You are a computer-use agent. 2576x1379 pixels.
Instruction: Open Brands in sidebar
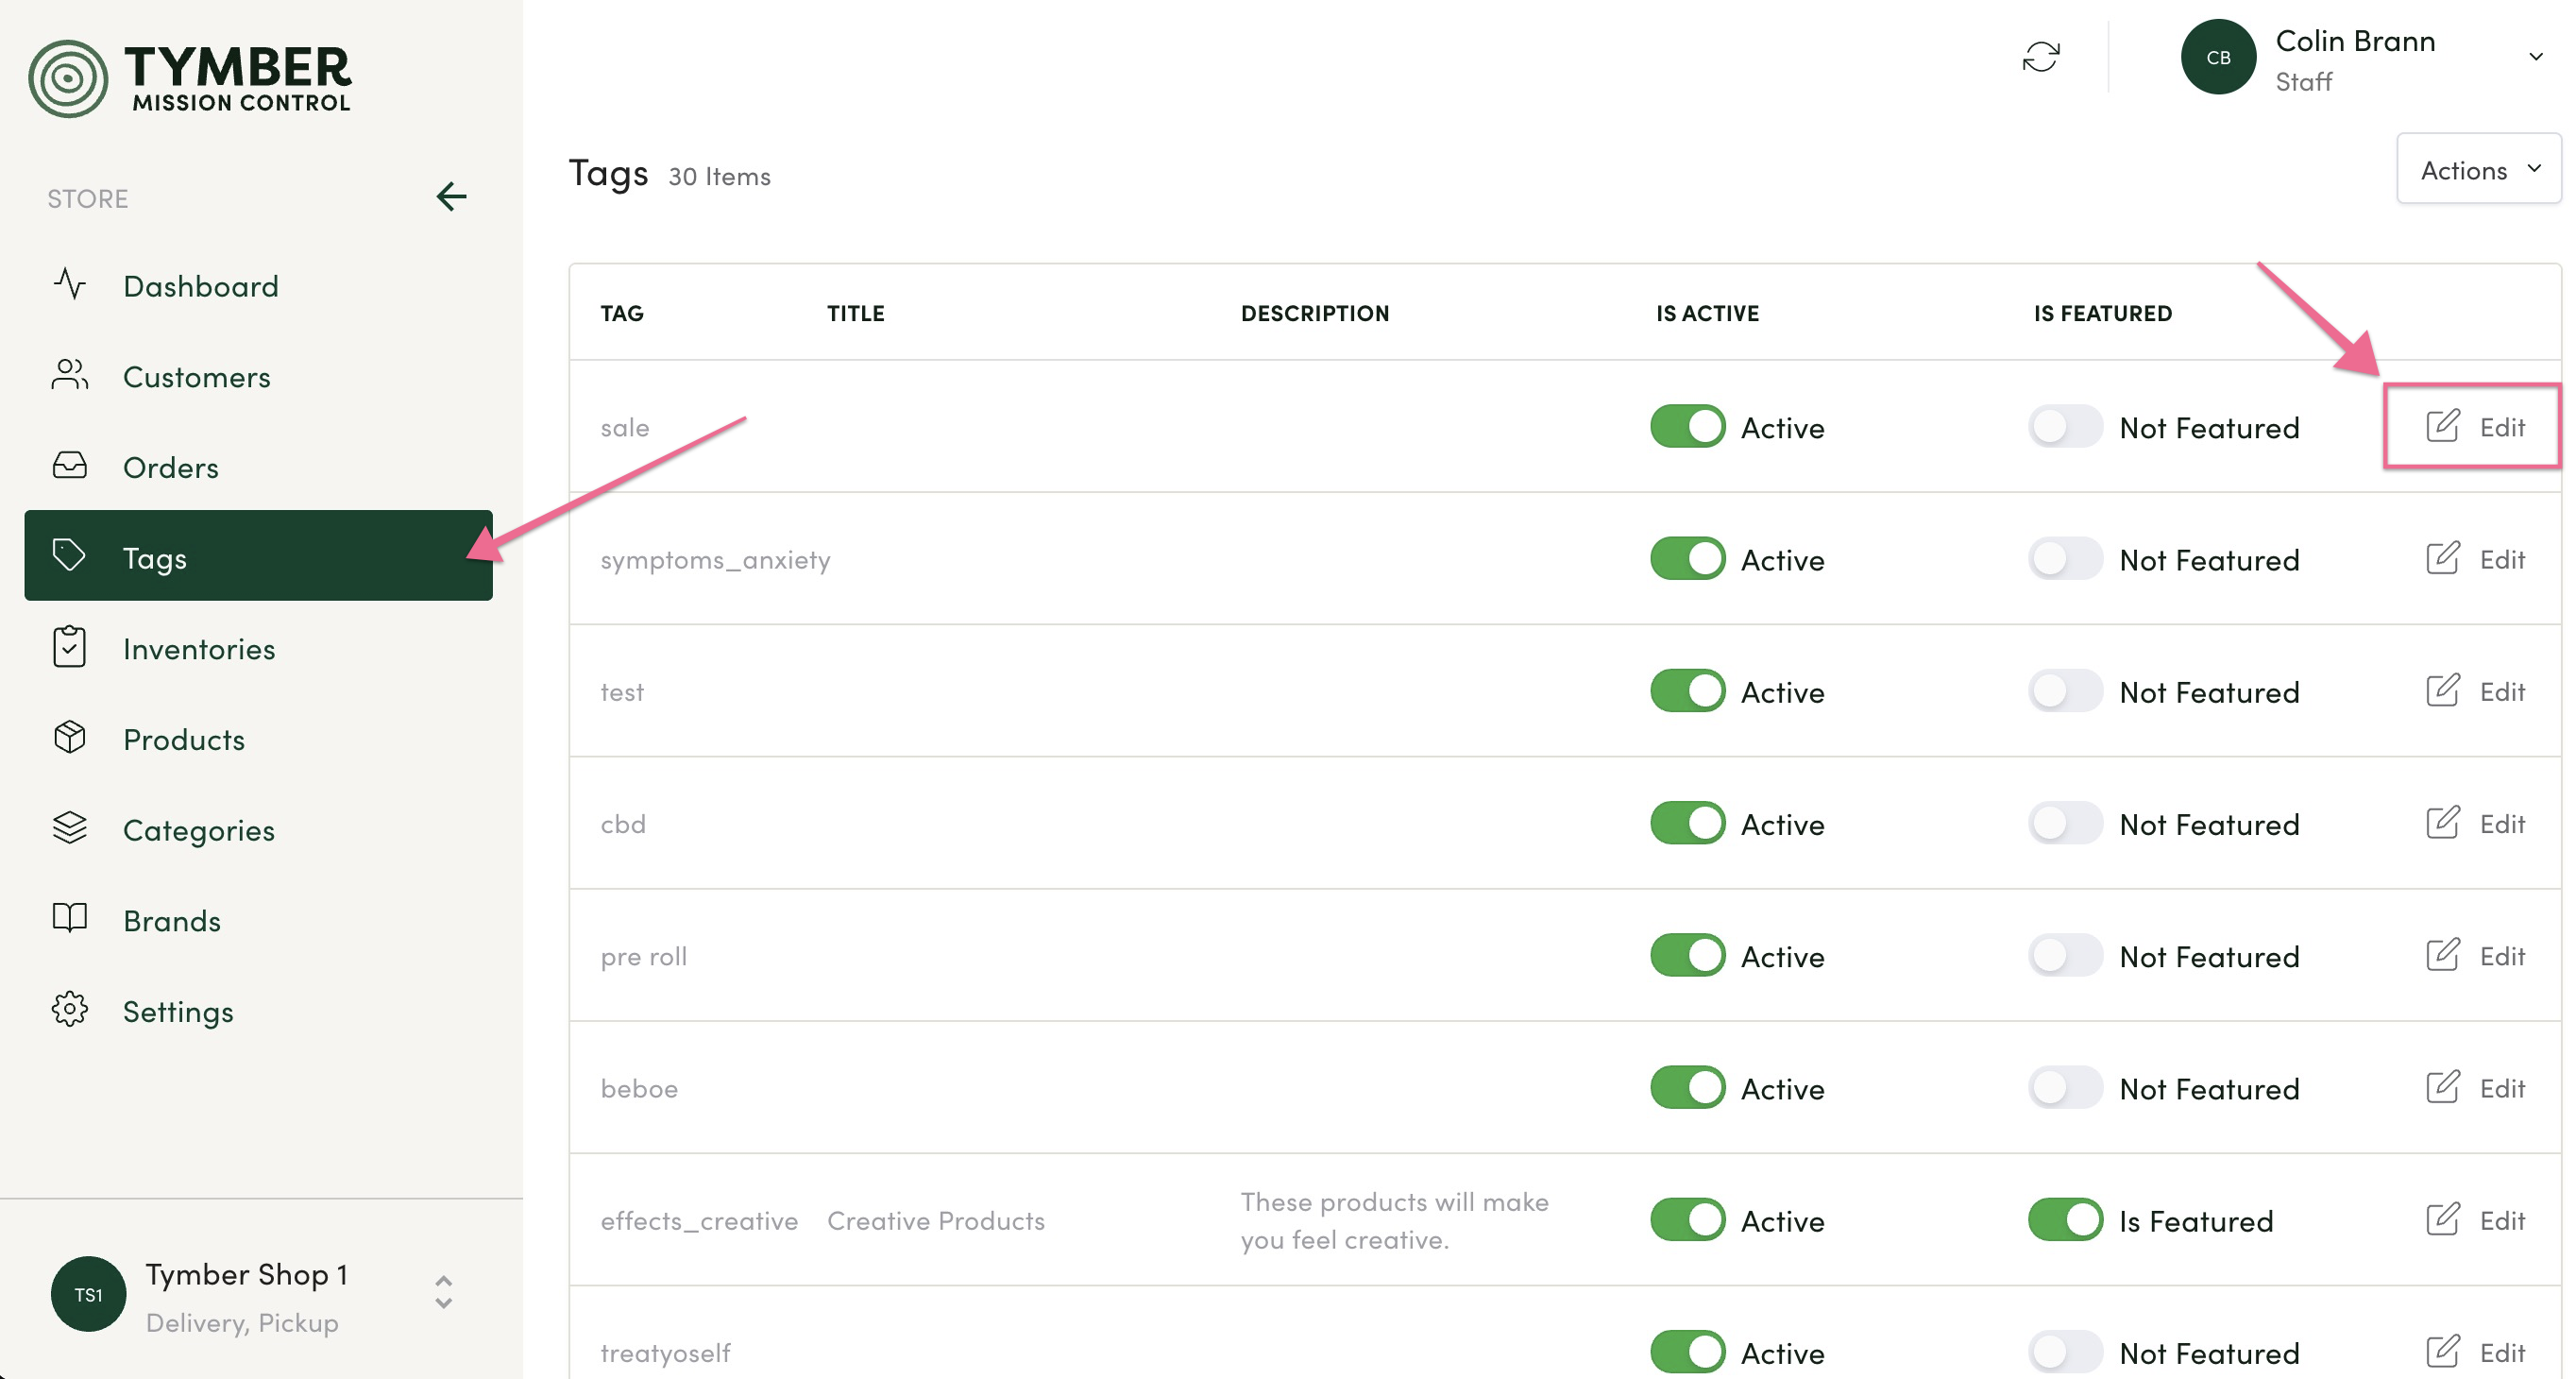coord(258,920)
